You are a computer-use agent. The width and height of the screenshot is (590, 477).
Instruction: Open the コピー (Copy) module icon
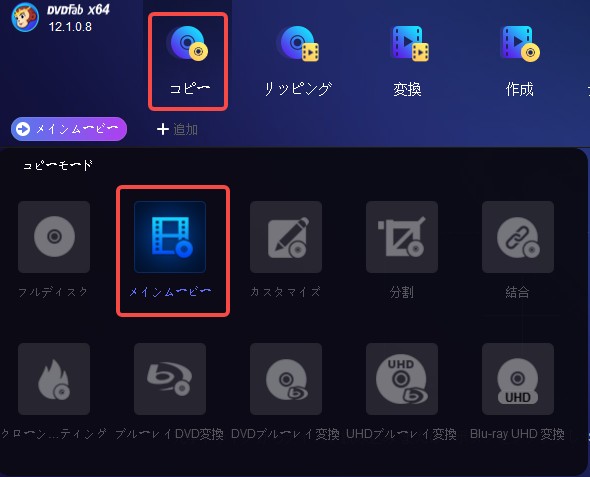188,44
